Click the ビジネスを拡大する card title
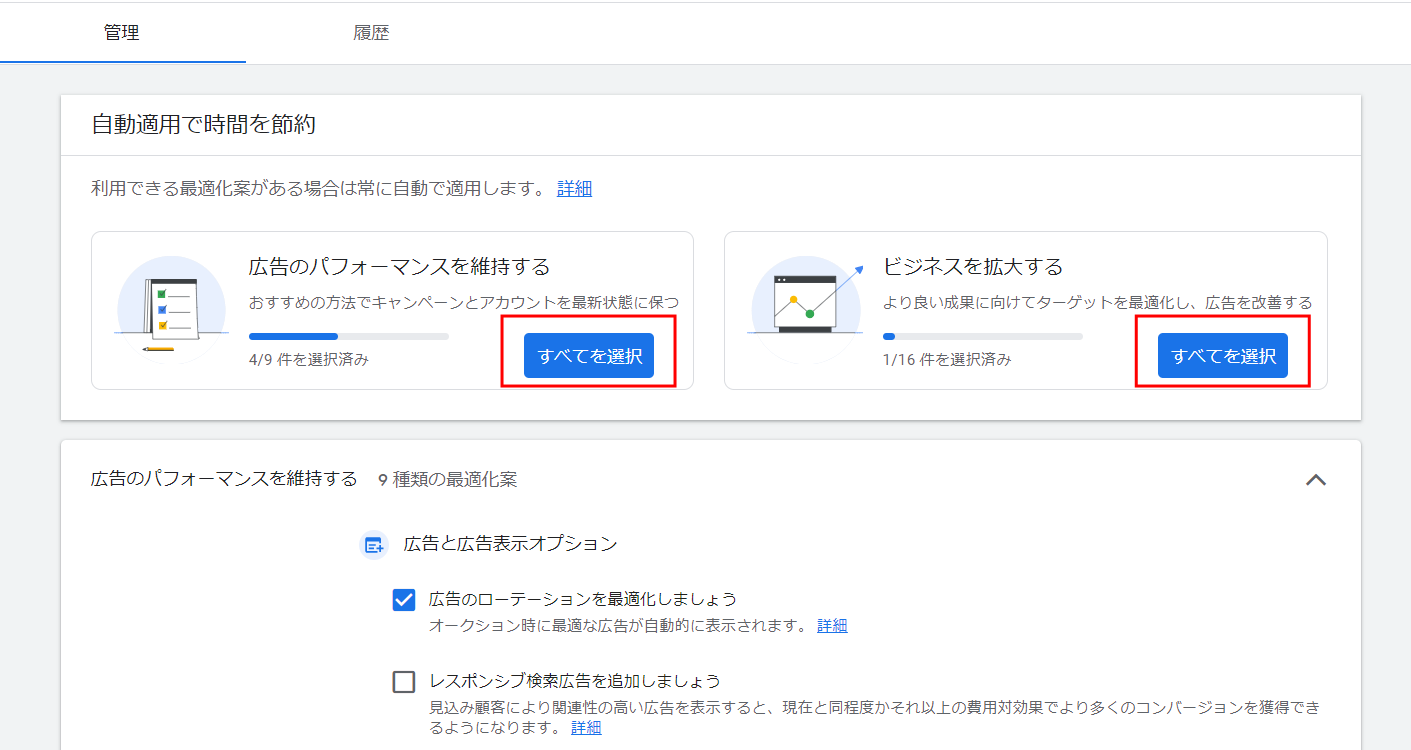 [x=972, y=267]
